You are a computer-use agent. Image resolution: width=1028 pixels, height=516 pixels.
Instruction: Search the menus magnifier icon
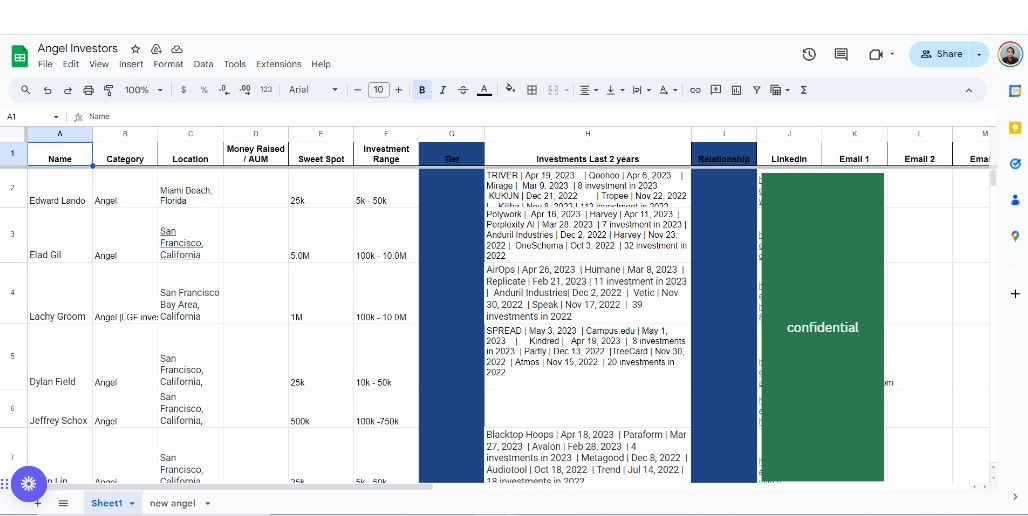tap(26, 90)
